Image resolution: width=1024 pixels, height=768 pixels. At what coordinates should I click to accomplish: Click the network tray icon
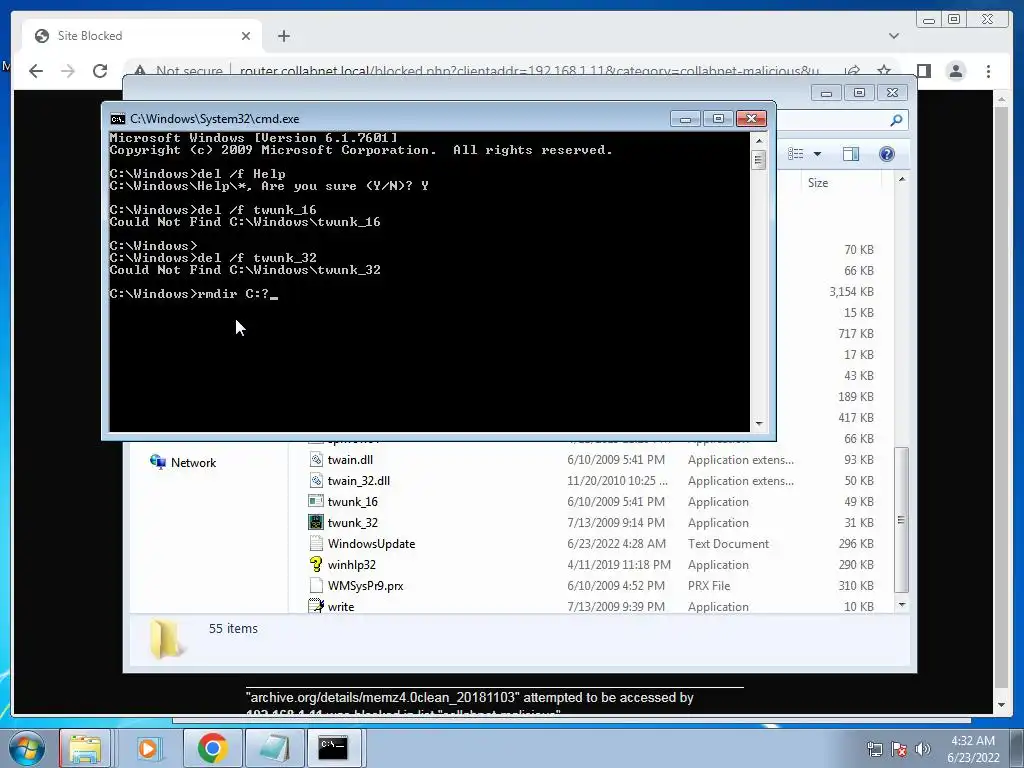pos(874,749)
